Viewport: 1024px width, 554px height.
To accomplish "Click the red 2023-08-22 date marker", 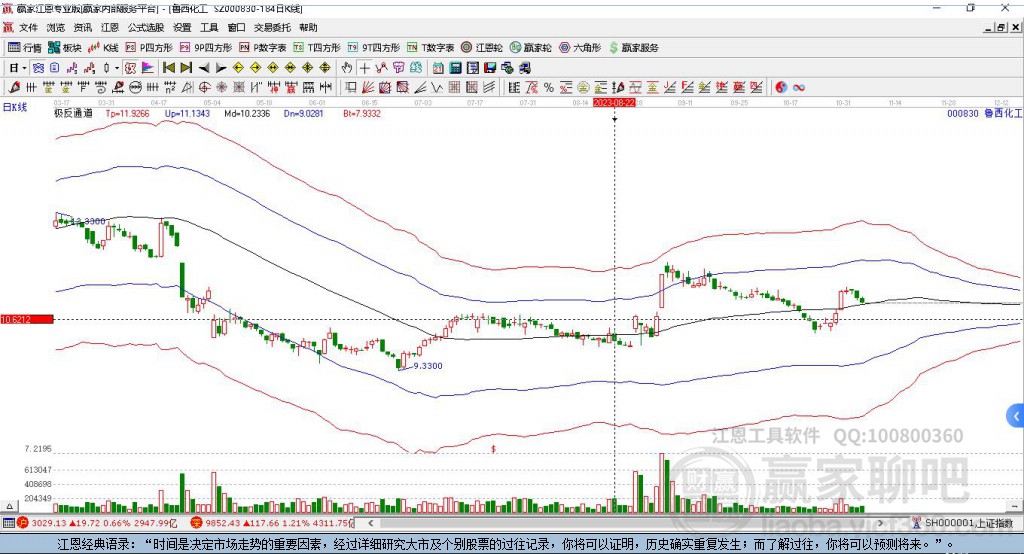I will point(614,103).
